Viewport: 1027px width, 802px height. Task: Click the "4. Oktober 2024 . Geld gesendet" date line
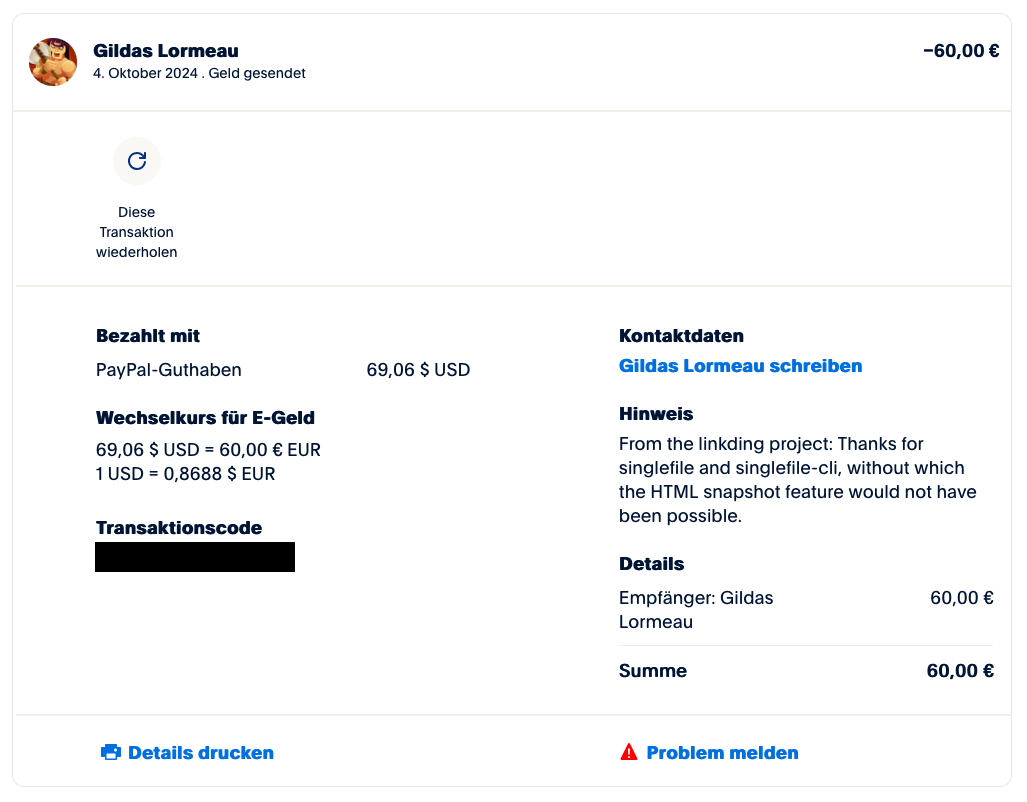(x=199, y=73)
